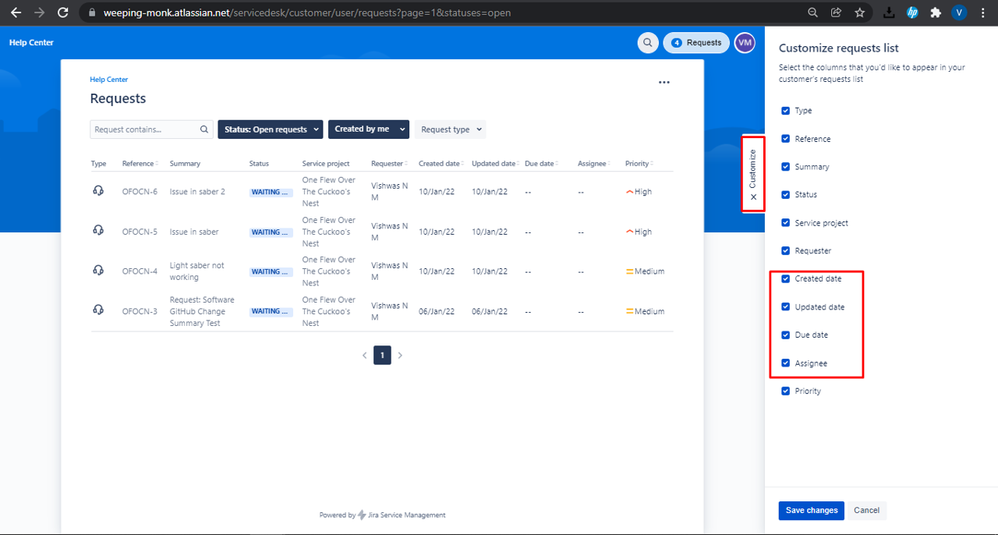Click the site lock icon in address bar
The height and width of the screenshot is (535, 998).
point(92,13)
